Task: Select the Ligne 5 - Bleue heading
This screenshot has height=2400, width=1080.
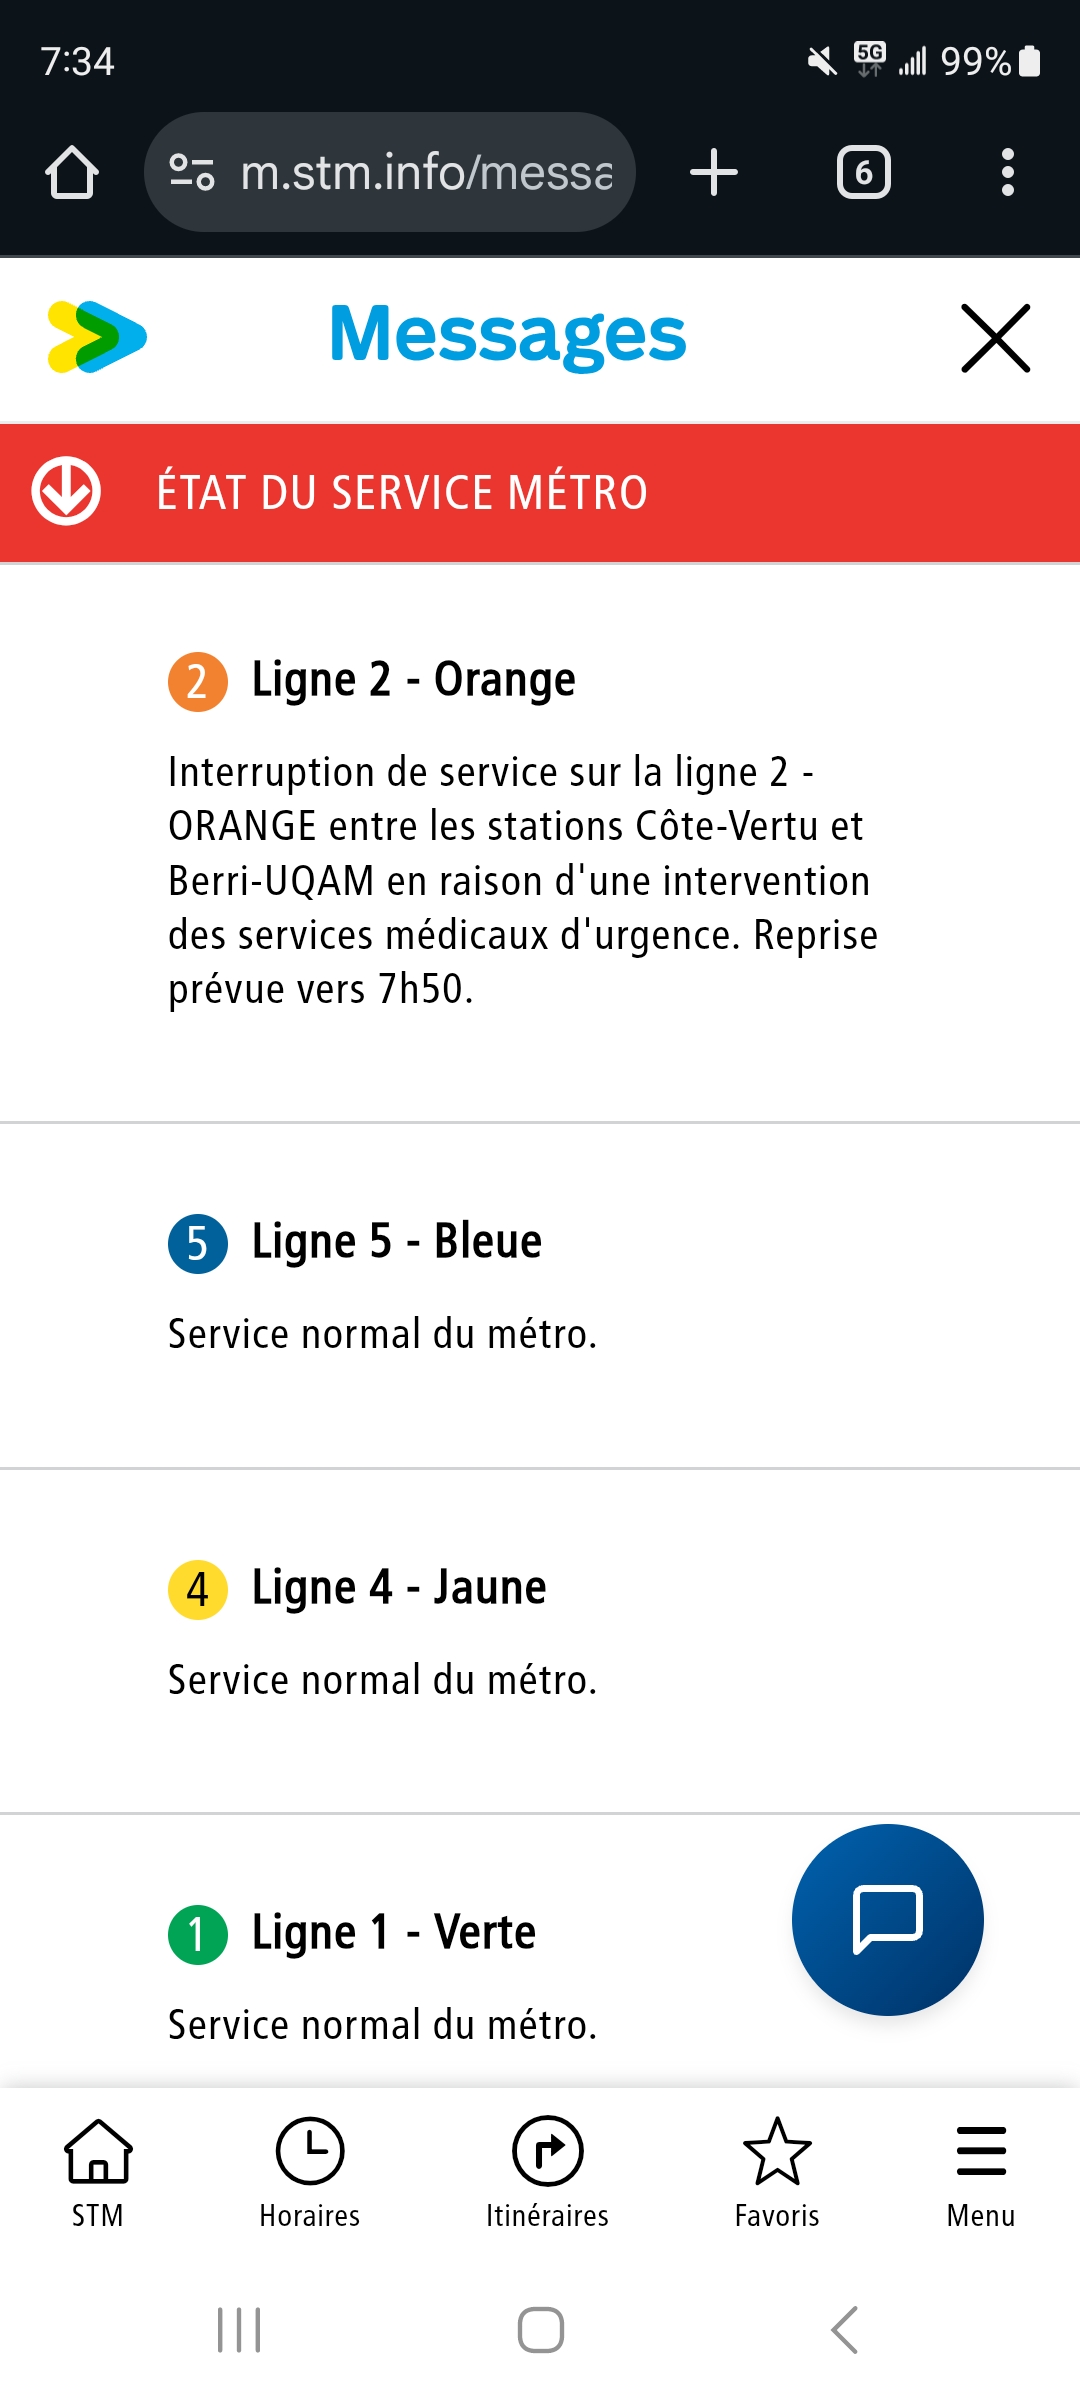Action: coord(396,1242)
